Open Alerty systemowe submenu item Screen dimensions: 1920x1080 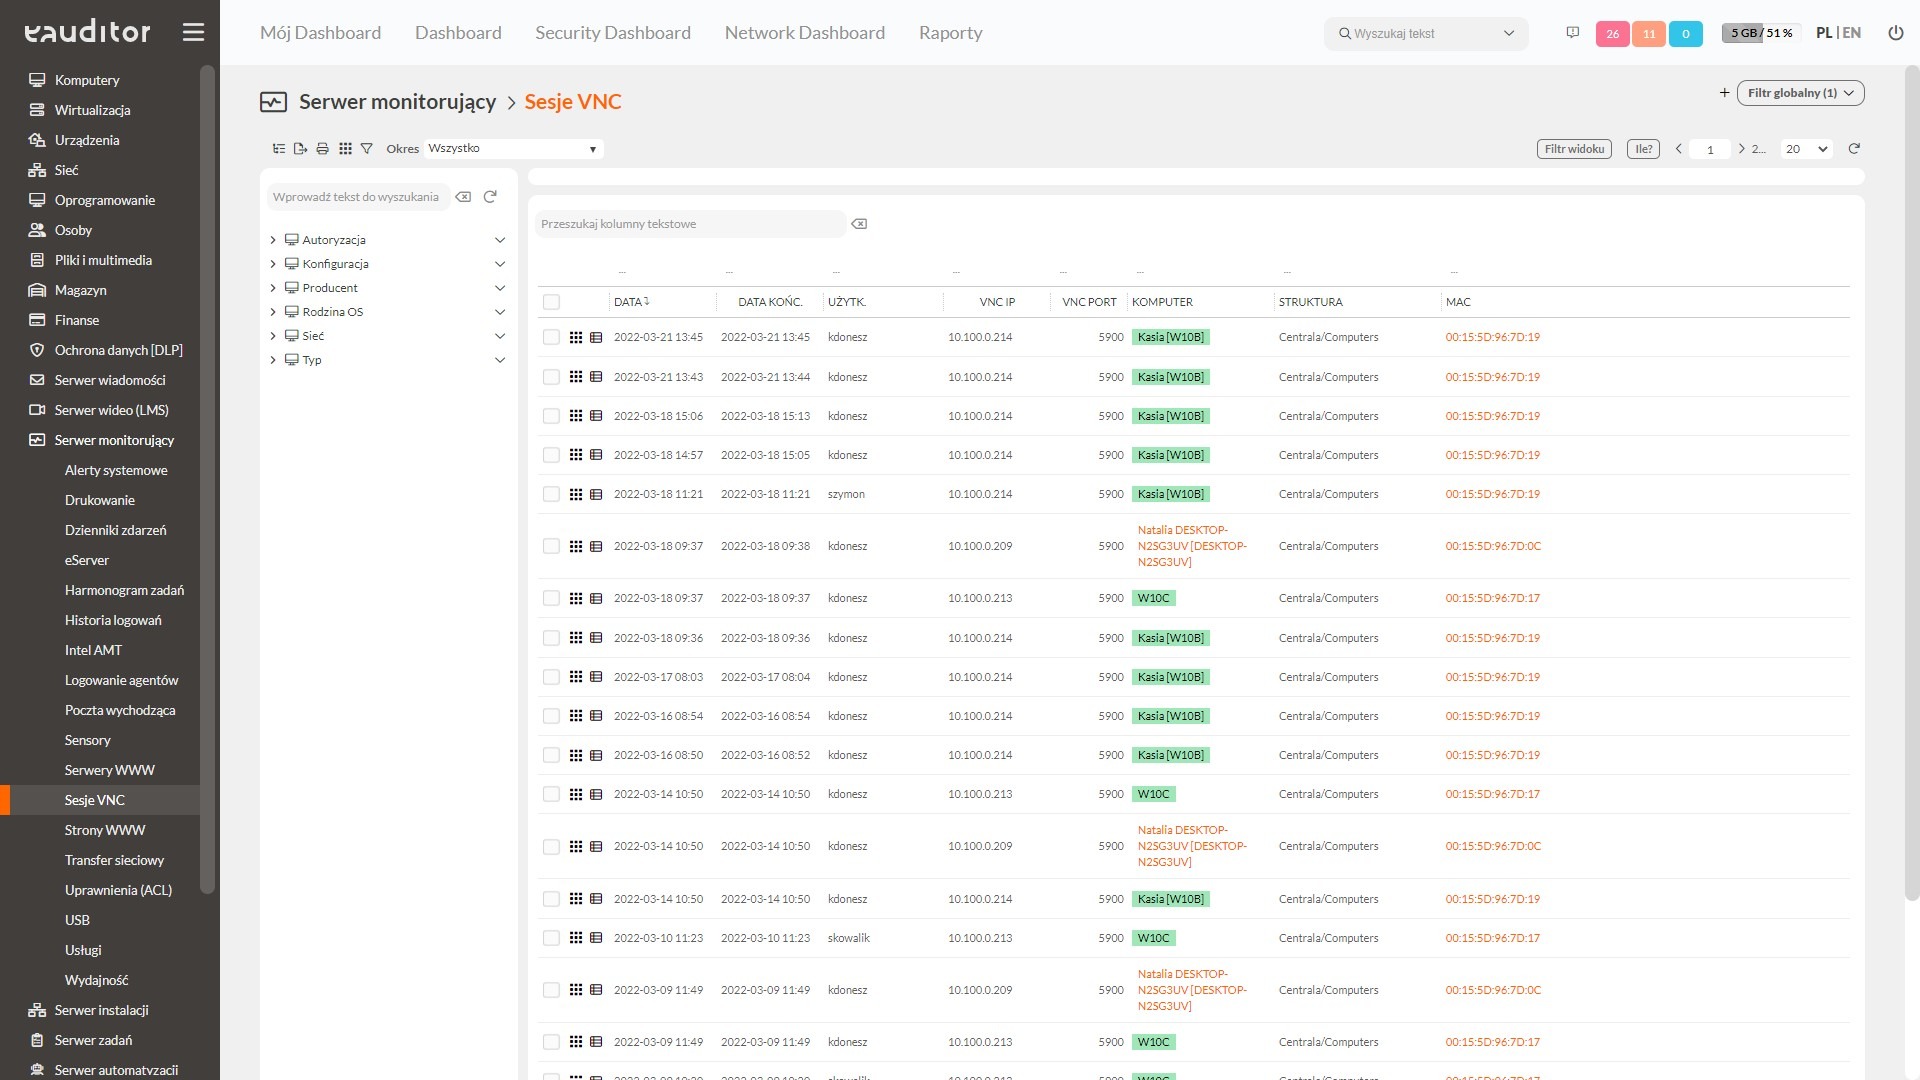(x=116, y=470)
